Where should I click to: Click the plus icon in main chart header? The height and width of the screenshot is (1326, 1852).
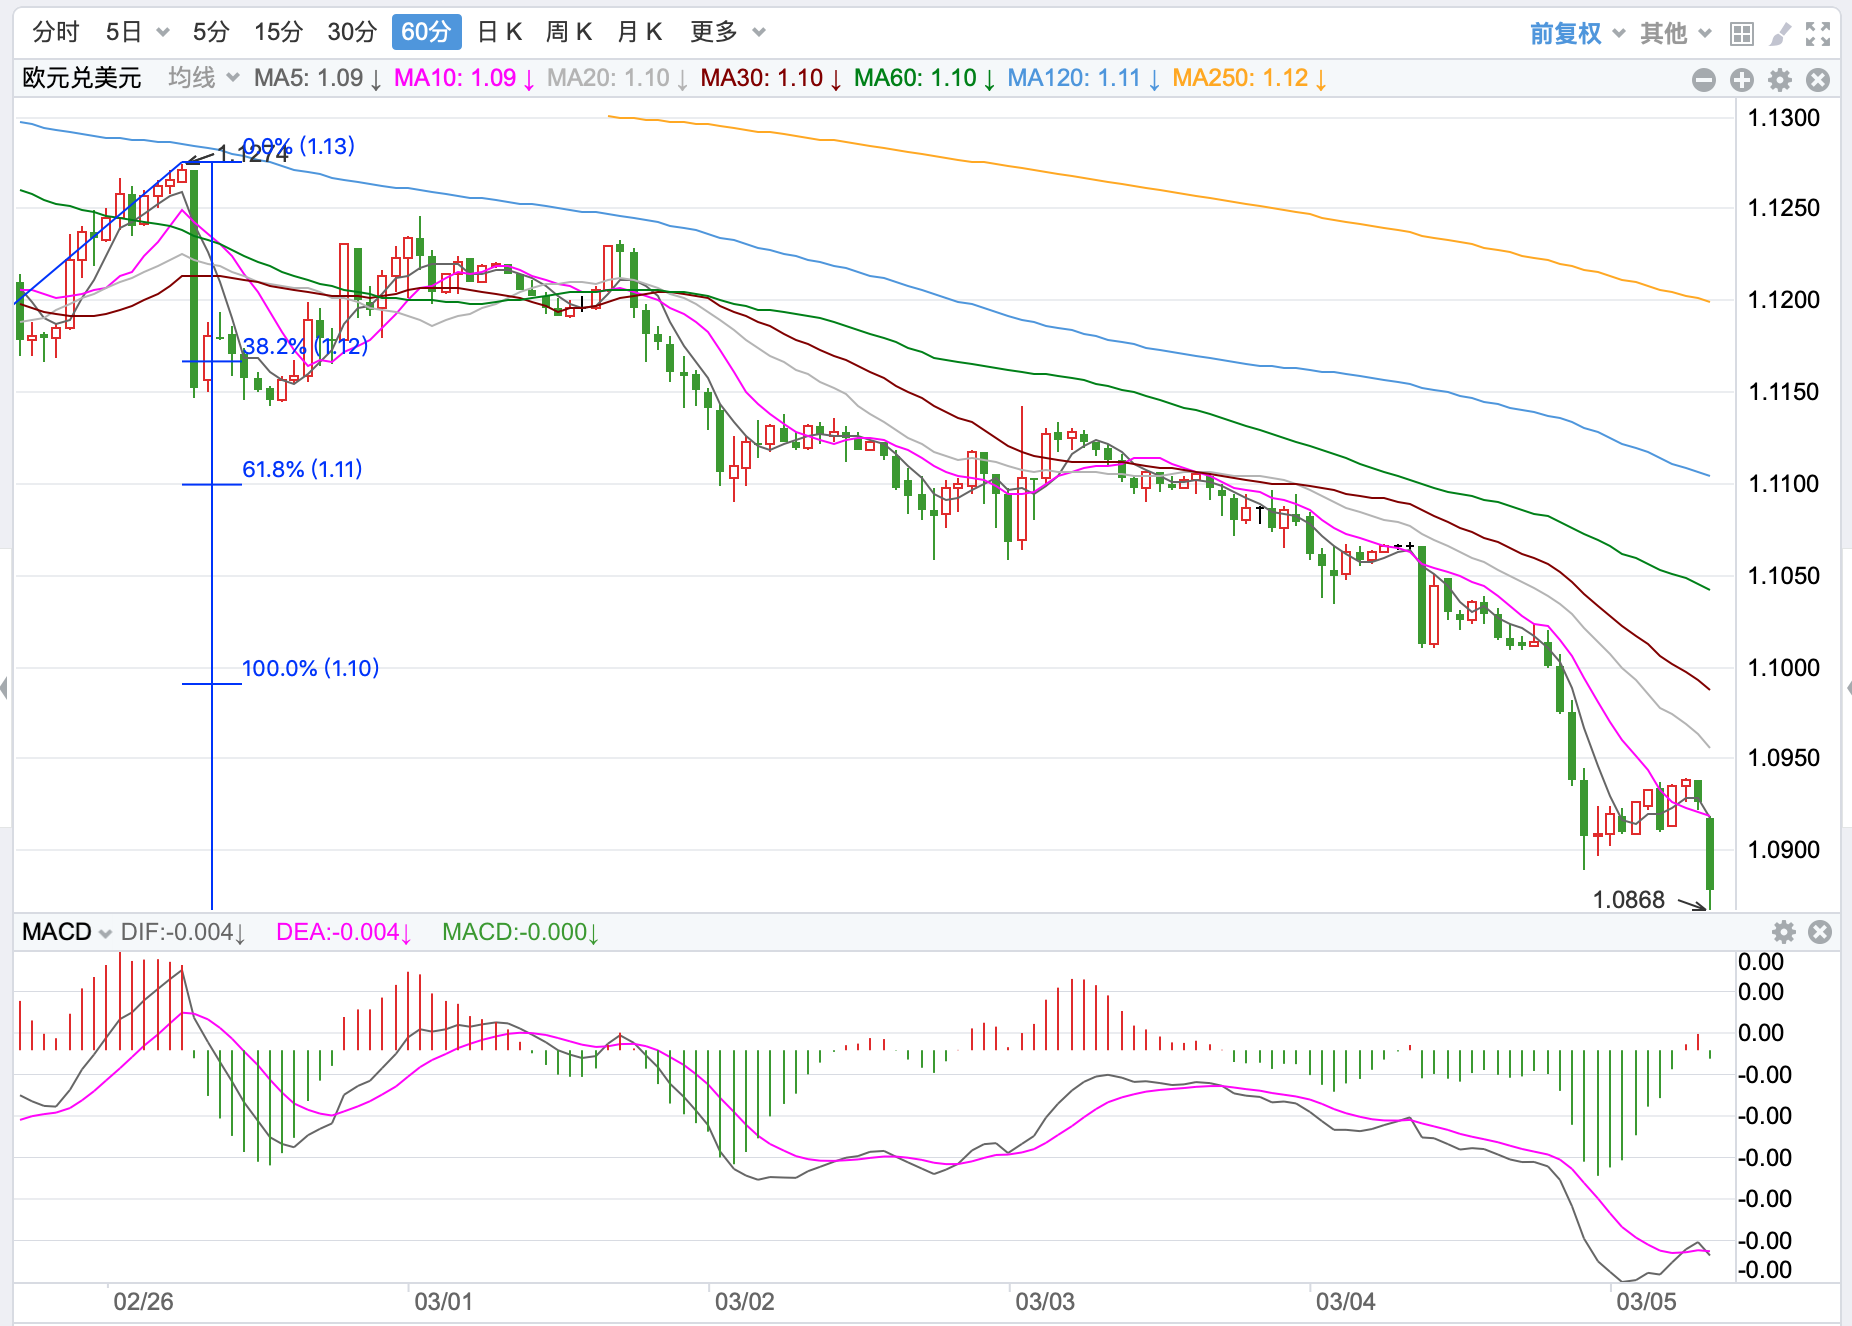[x=1742, y=80]
